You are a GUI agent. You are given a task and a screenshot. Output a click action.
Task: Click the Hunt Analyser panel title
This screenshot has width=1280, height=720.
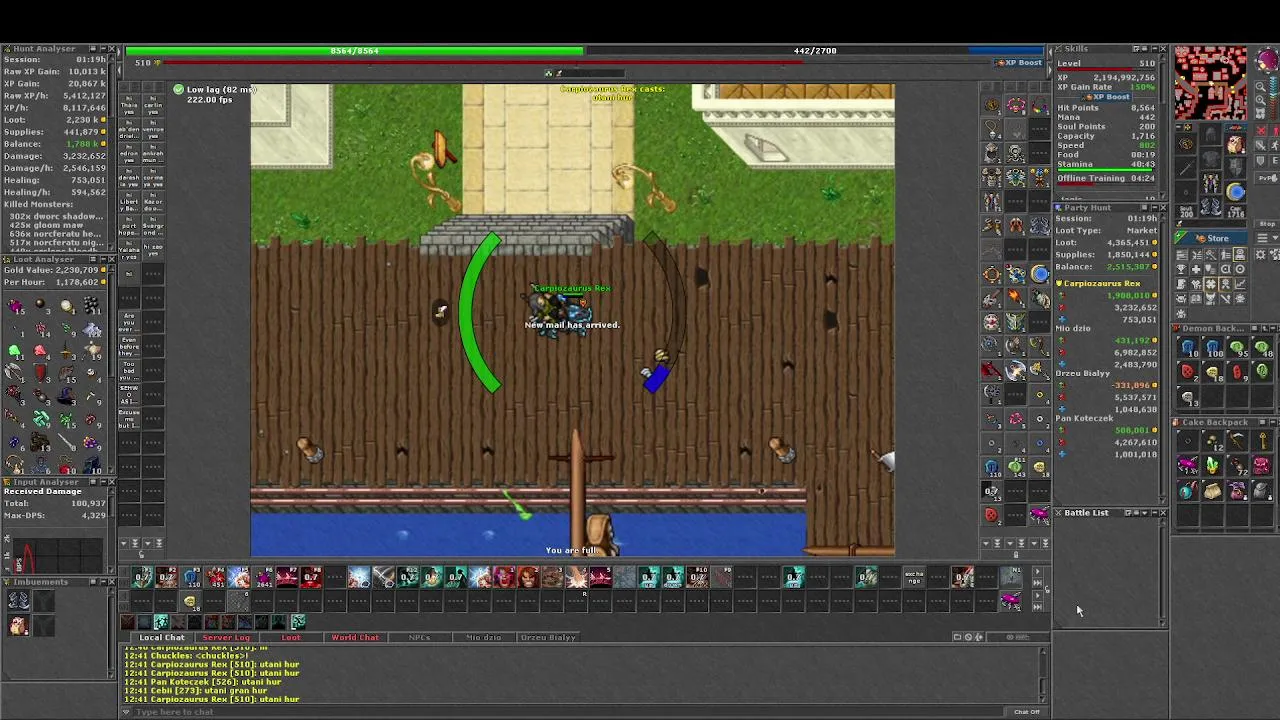44,48
